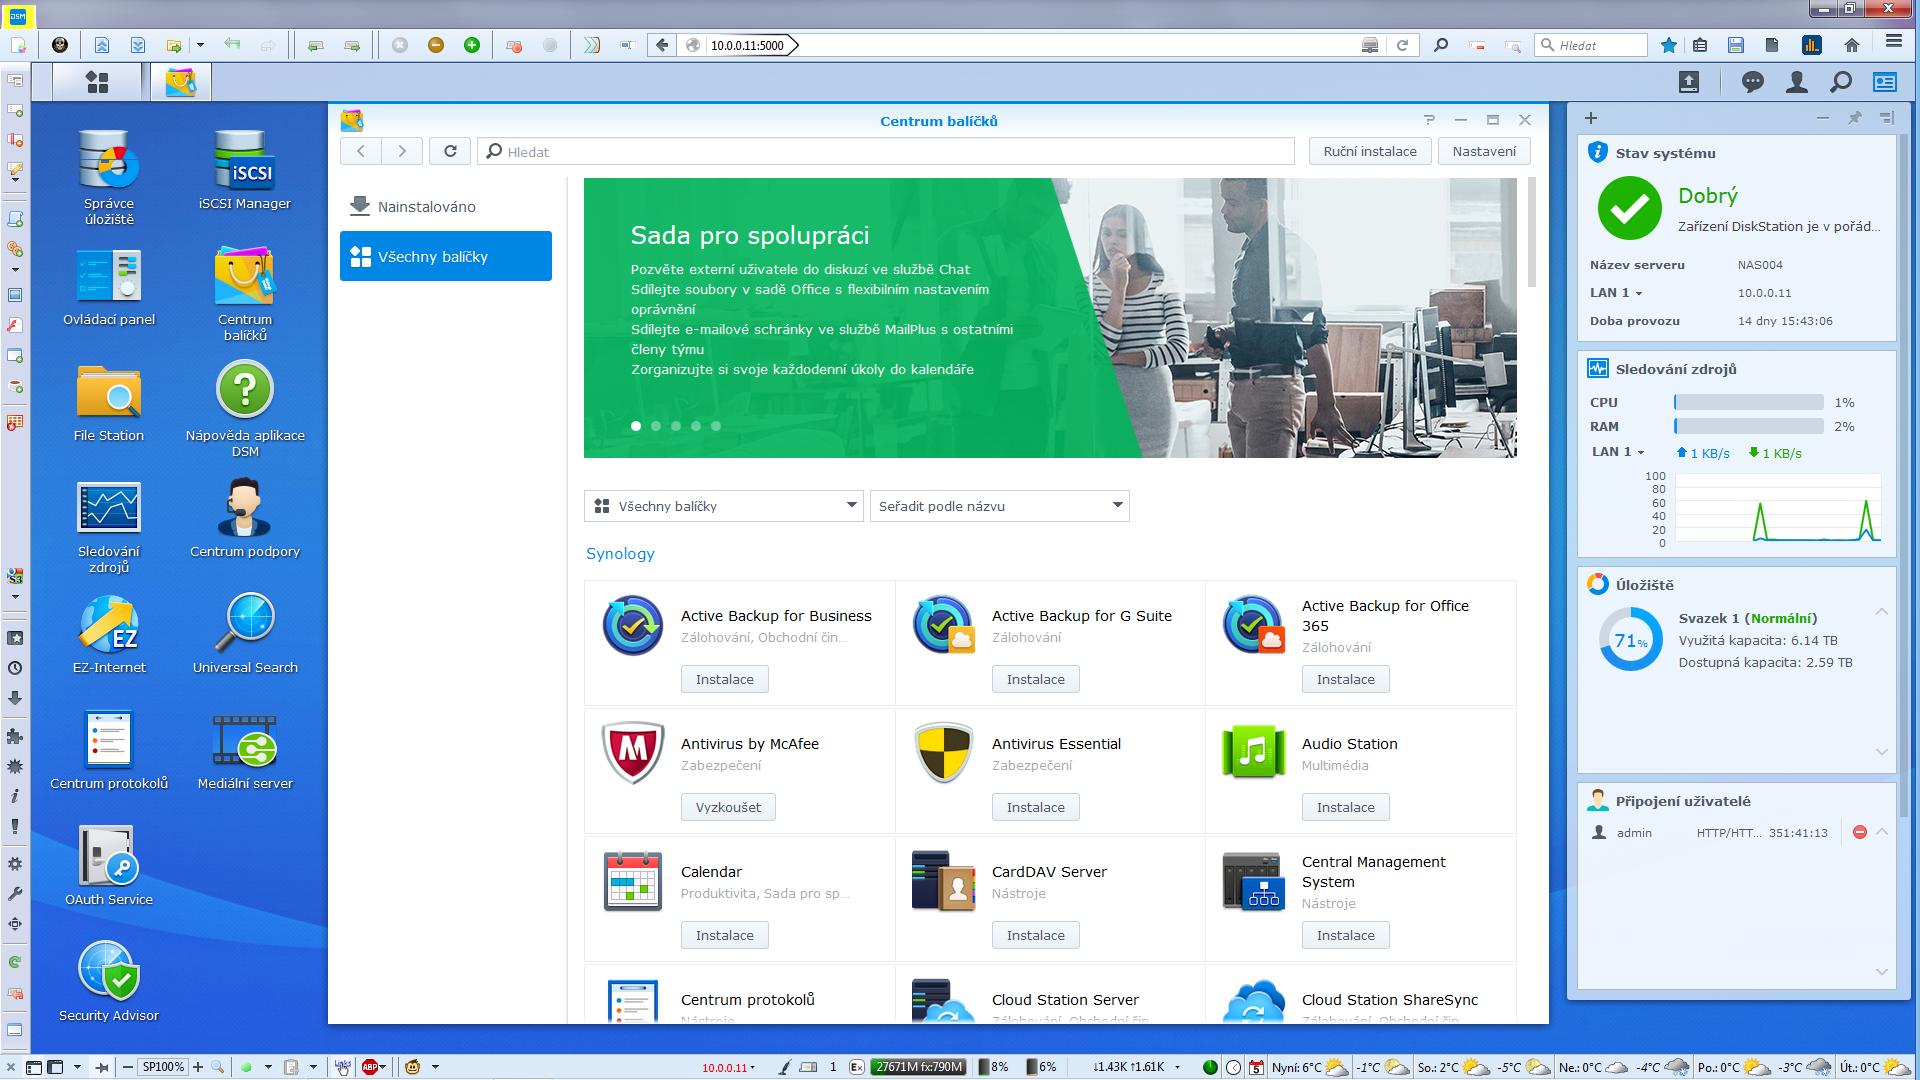Screen dimensions: 1920x1080
Task: Install Antivirus Essential package
Action: pyautogui.click(x=1035, y=807)
